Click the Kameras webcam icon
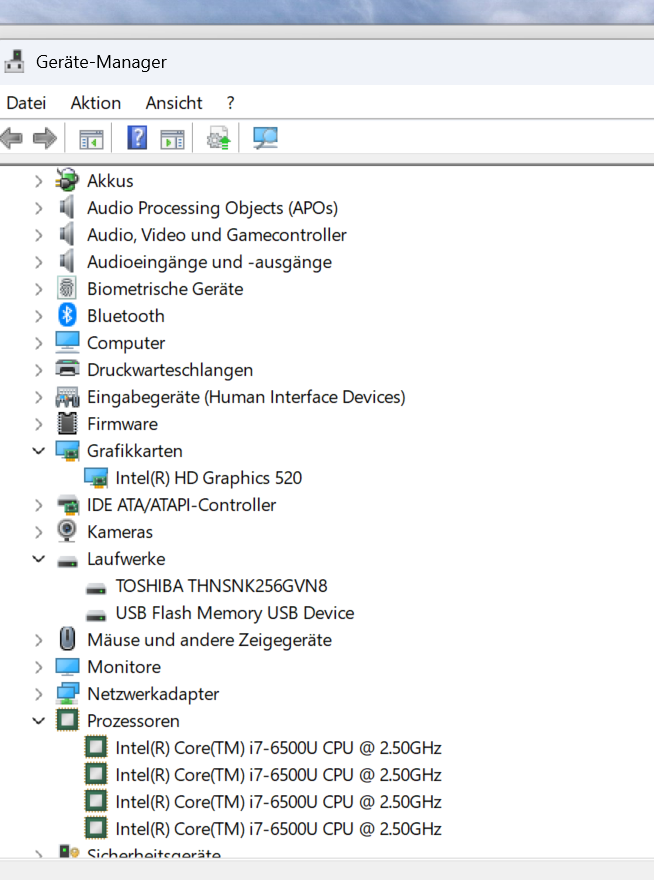This screenshot has height=880, width=654. 67,531
